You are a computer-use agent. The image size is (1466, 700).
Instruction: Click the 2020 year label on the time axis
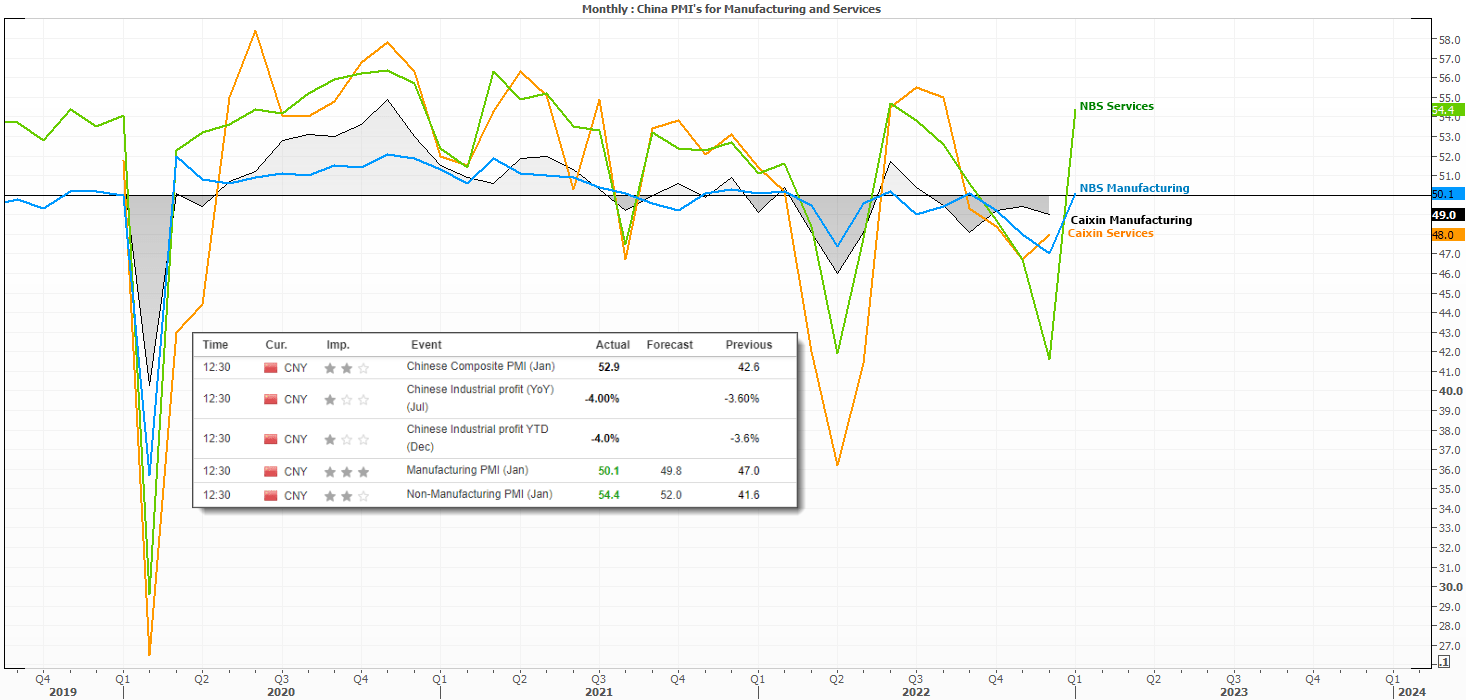click(281, 691)
